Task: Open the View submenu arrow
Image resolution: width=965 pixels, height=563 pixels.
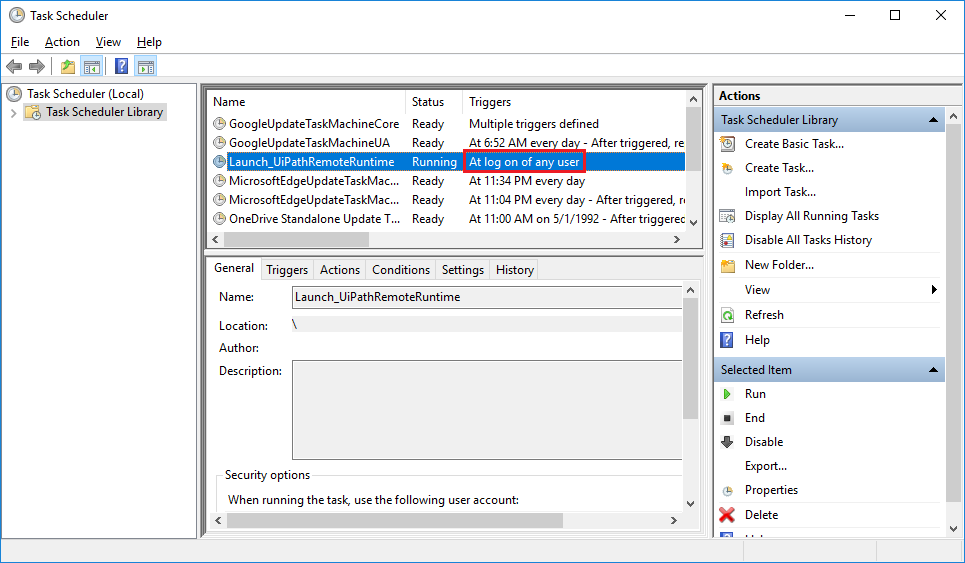Action: (934, 290)
